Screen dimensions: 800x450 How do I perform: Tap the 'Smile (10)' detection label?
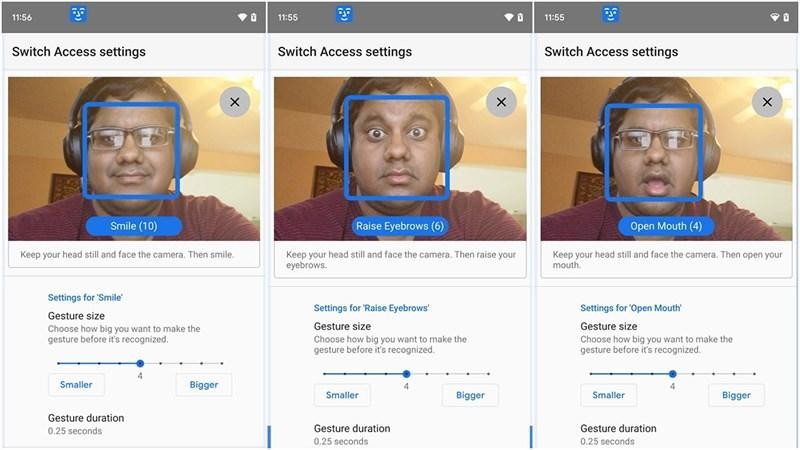(x=133, y=226)
